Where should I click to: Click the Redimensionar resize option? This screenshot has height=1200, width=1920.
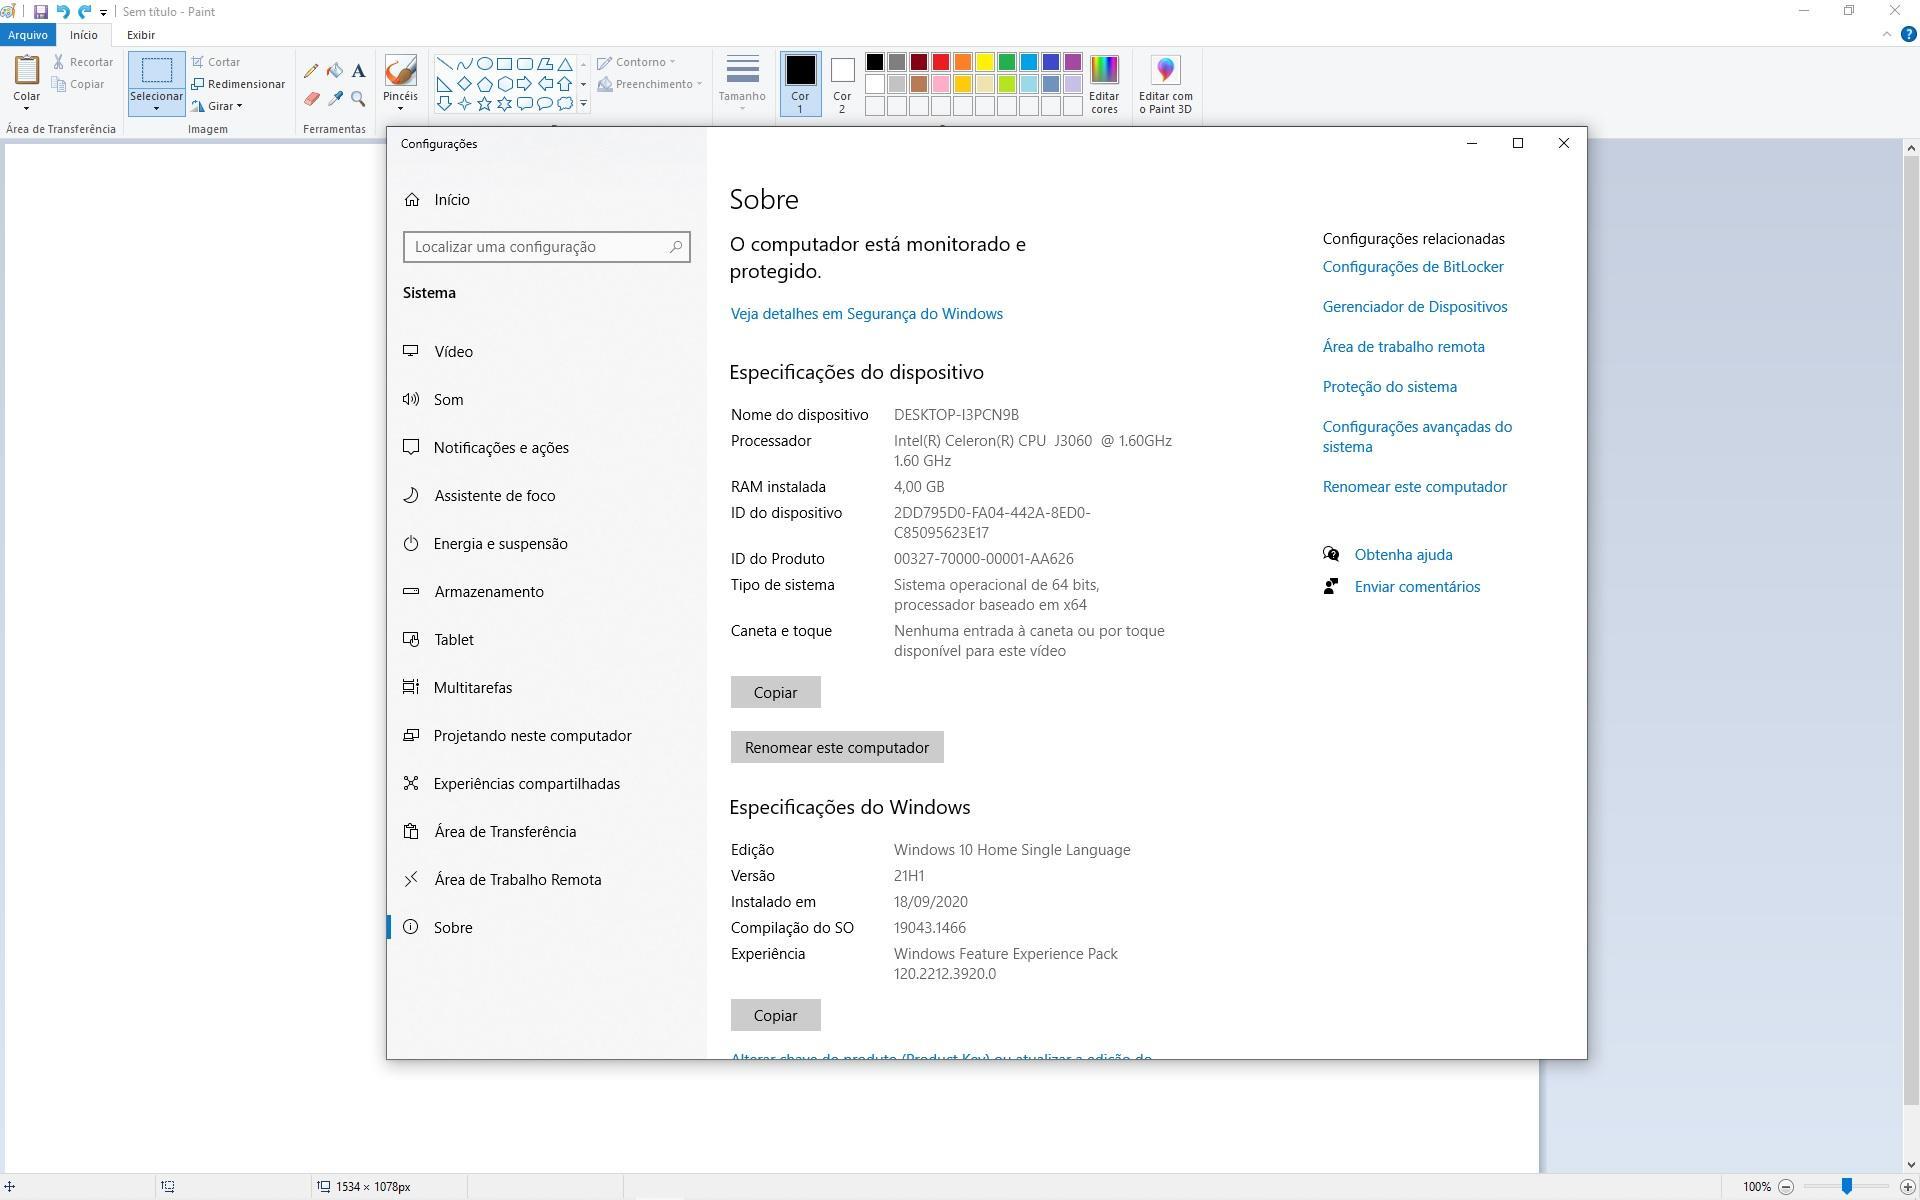238,84
